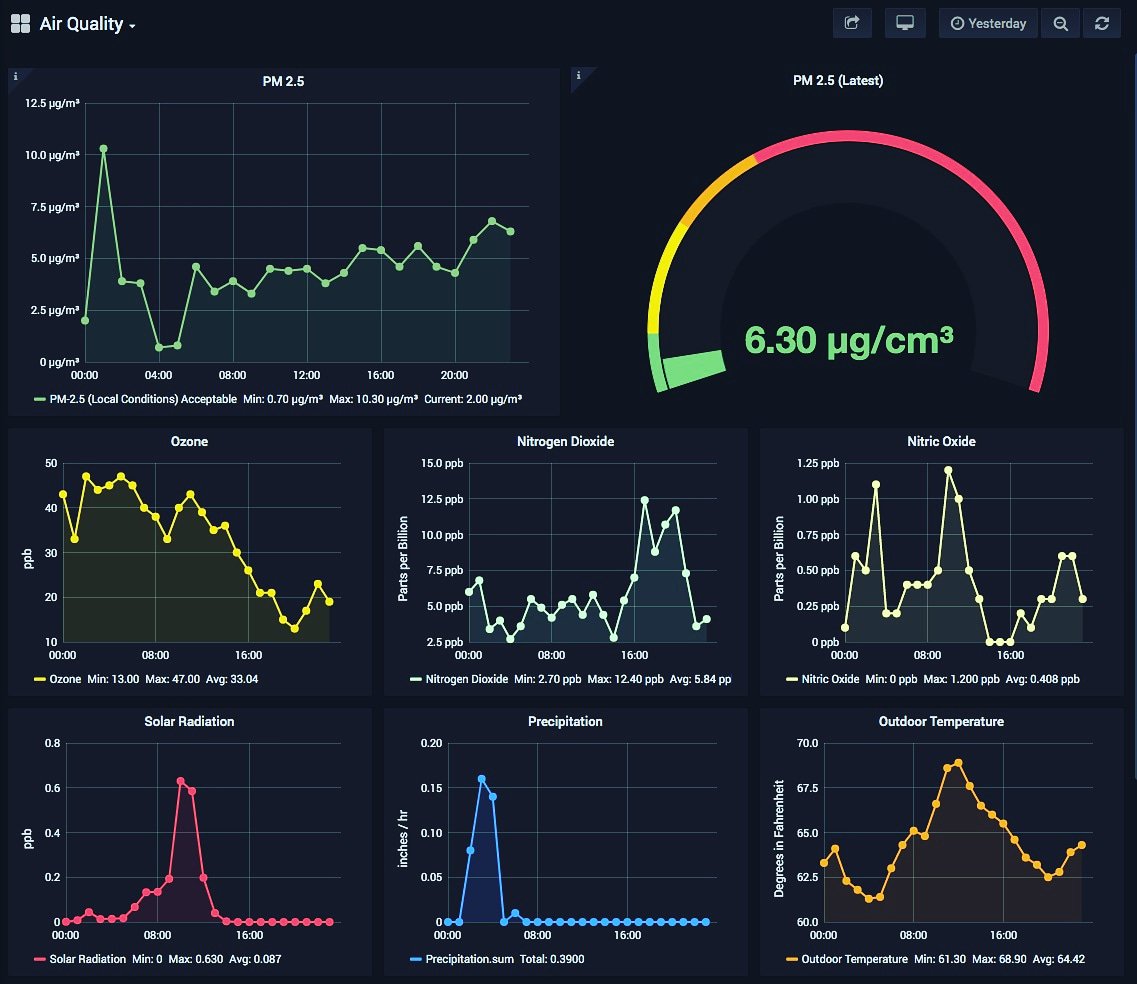Viewport: 1137px width, 984px height.
Task: Click green PM-2.5 legend color swatch
Action: [x=40, y=399]
